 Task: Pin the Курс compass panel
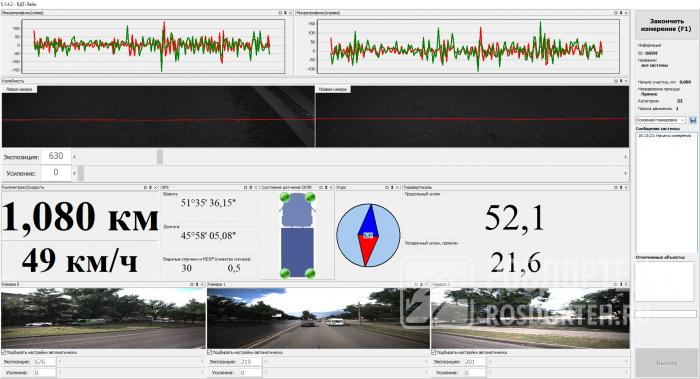coord(392,187)
